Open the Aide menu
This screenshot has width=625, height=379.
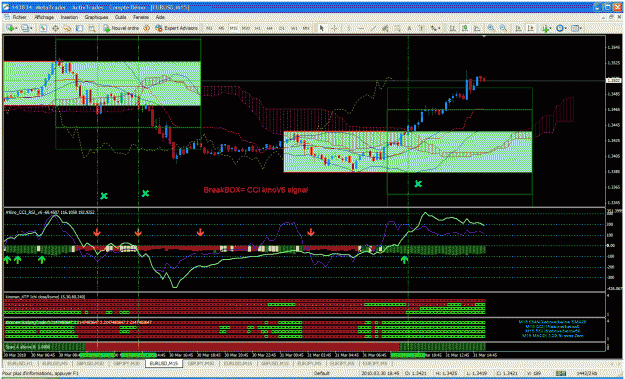160,18
